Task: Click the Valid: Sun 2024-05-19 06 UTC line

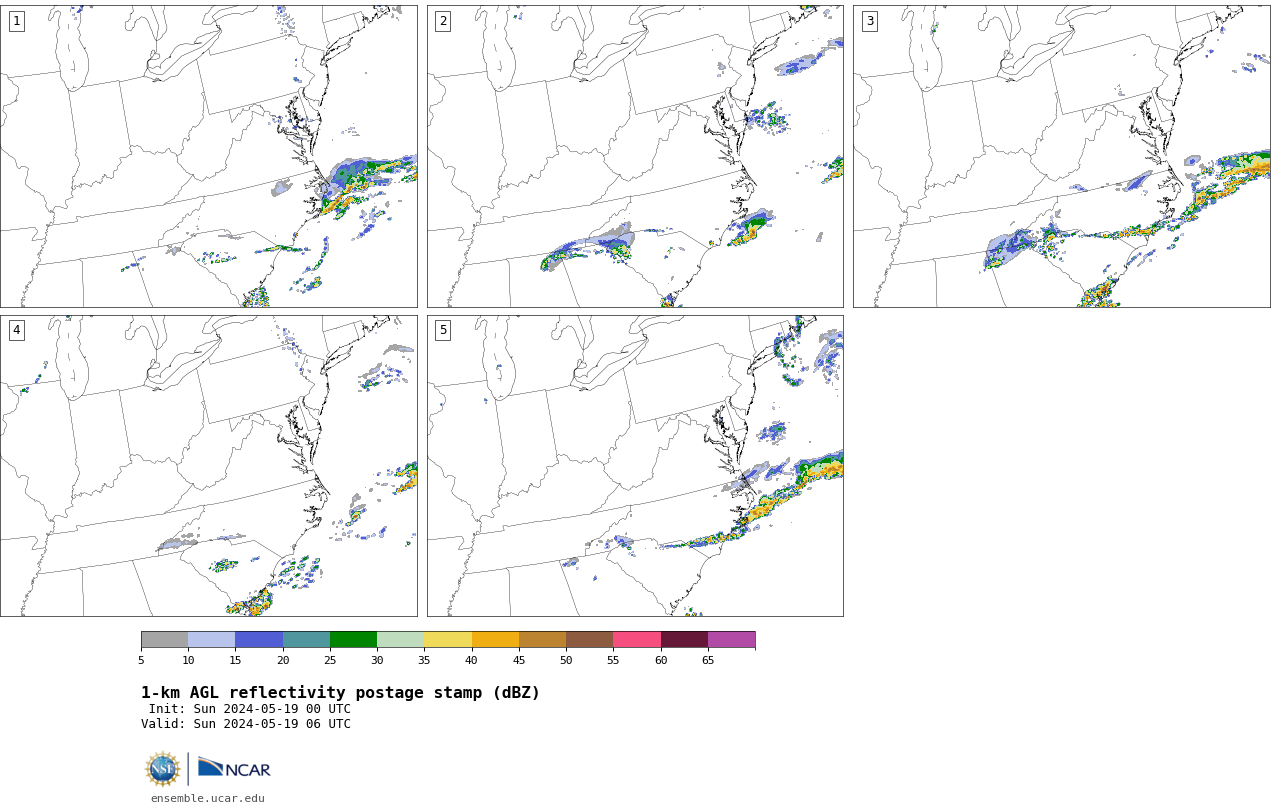Action: pos(245,724)
